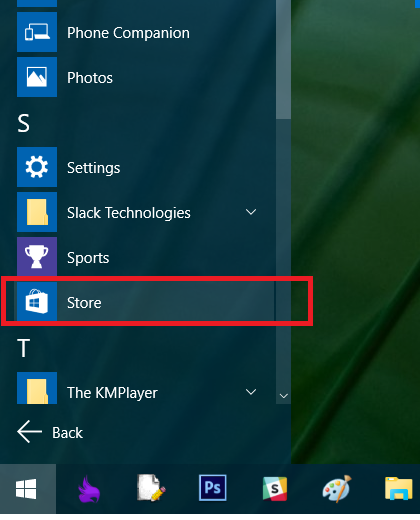This screenshot has width=420, height=520.
Task: Open the Phone Companion app icon
Action: tap(37, 32)
